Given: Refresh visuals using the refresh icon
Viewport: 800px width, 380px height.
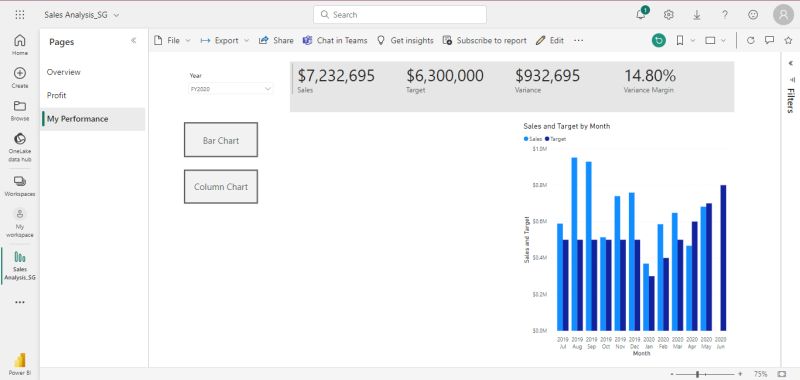Looking at the screenshot, I should [751, 40].
